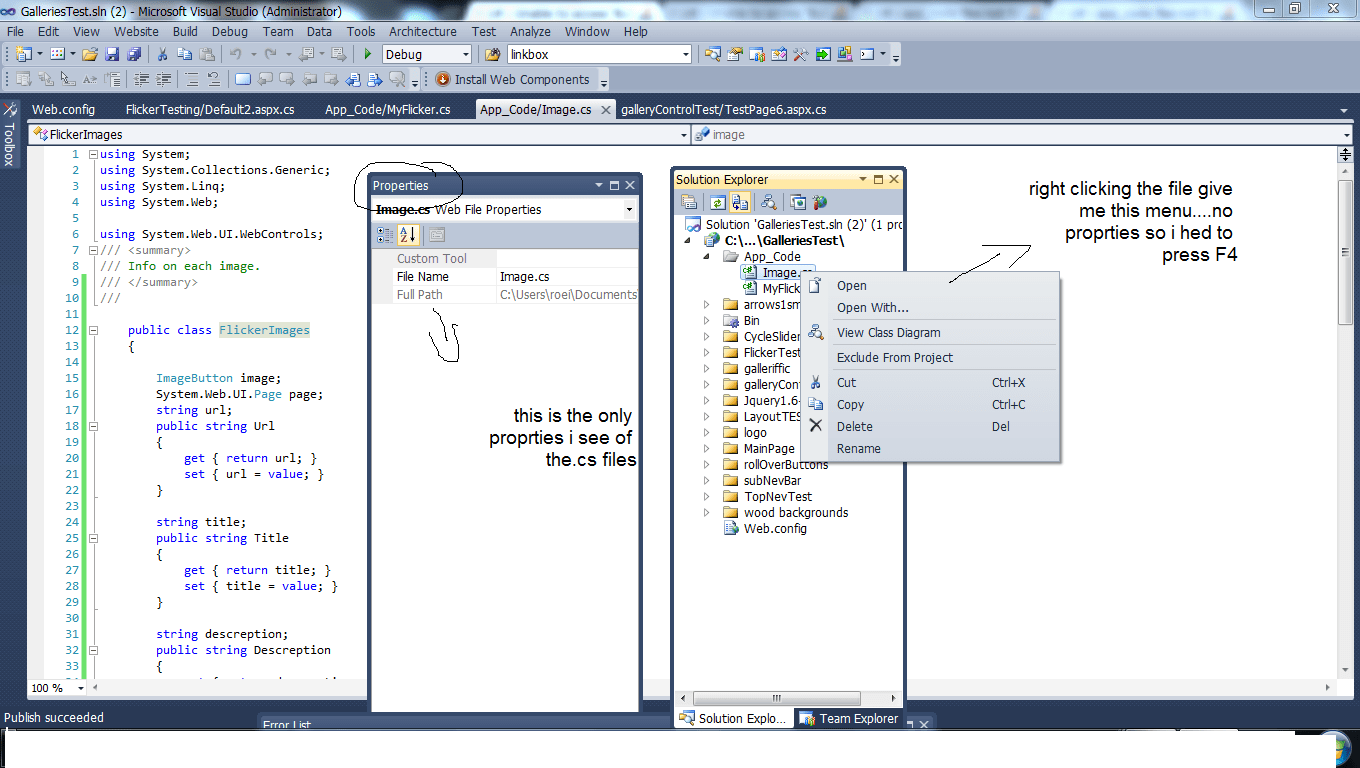
Task: Collapse the App_Code folder in Solution Explorer
Action: pyautogui.click(x=704, y=256)
